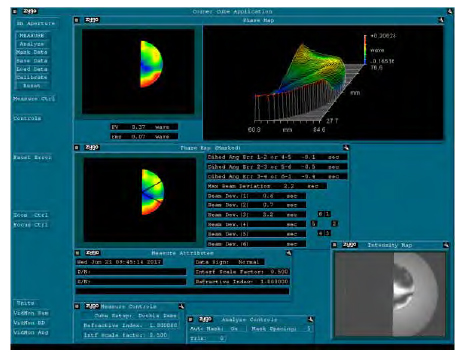The image size is (468, 360).
Task: Click the Reset button
Action: 32,86
